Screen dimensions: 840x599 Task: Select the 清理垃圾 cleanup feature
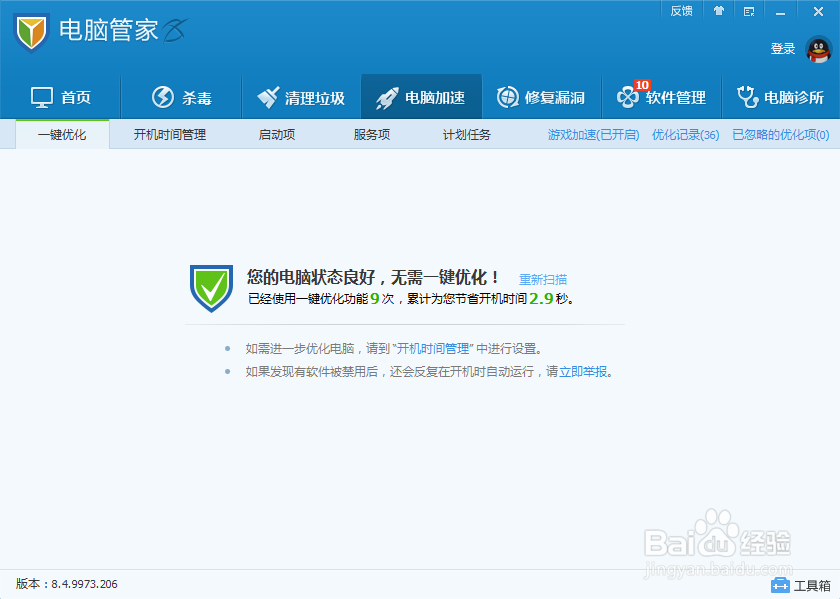pyautogui.click(x=300, y=97)
